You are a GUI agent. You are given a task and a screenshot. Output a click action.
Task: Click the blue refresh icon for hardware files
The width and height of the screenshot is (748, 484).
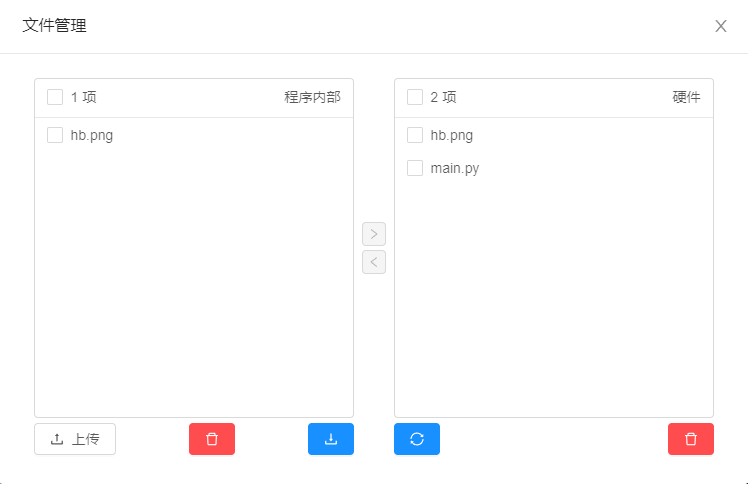(x=417, y=439)
